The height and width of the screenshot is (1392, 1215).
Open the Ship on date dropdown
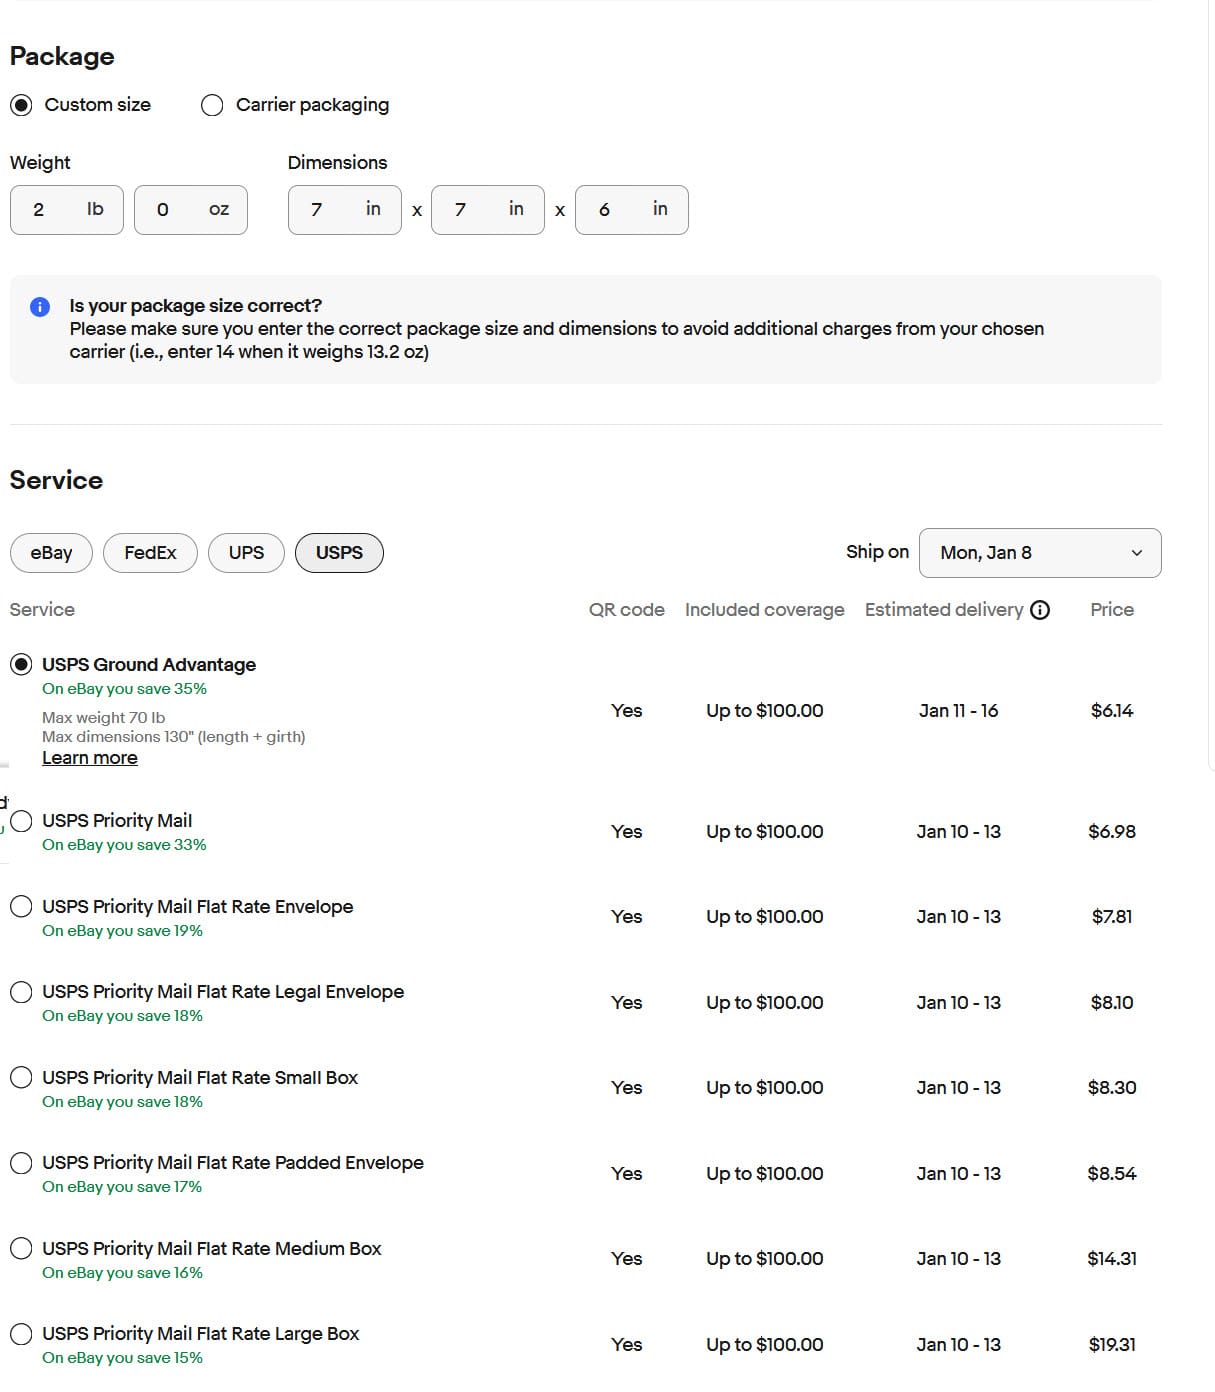click(1040, 553)
